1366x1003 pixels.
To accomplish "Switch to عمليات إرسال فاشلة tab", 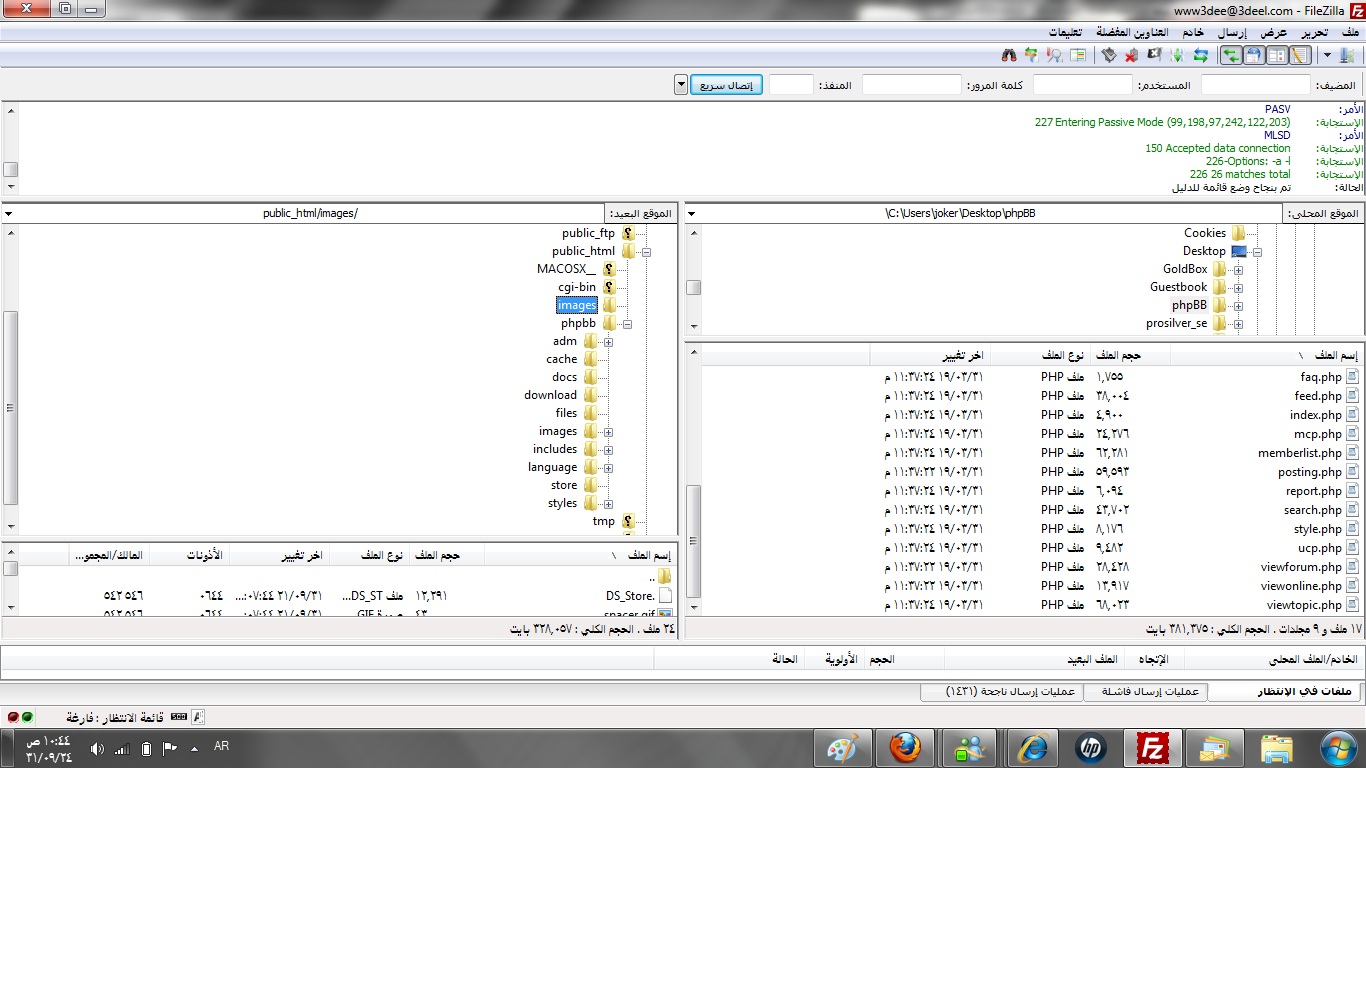I will [1149, 691].
